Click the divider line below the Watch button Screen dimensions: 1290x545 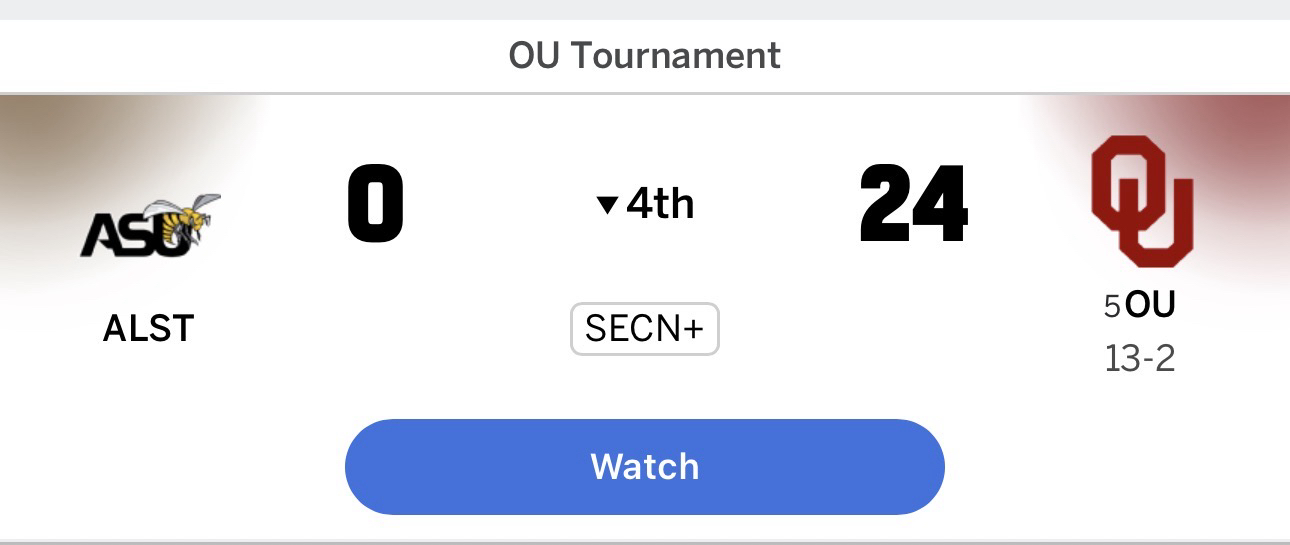(645, 541)
